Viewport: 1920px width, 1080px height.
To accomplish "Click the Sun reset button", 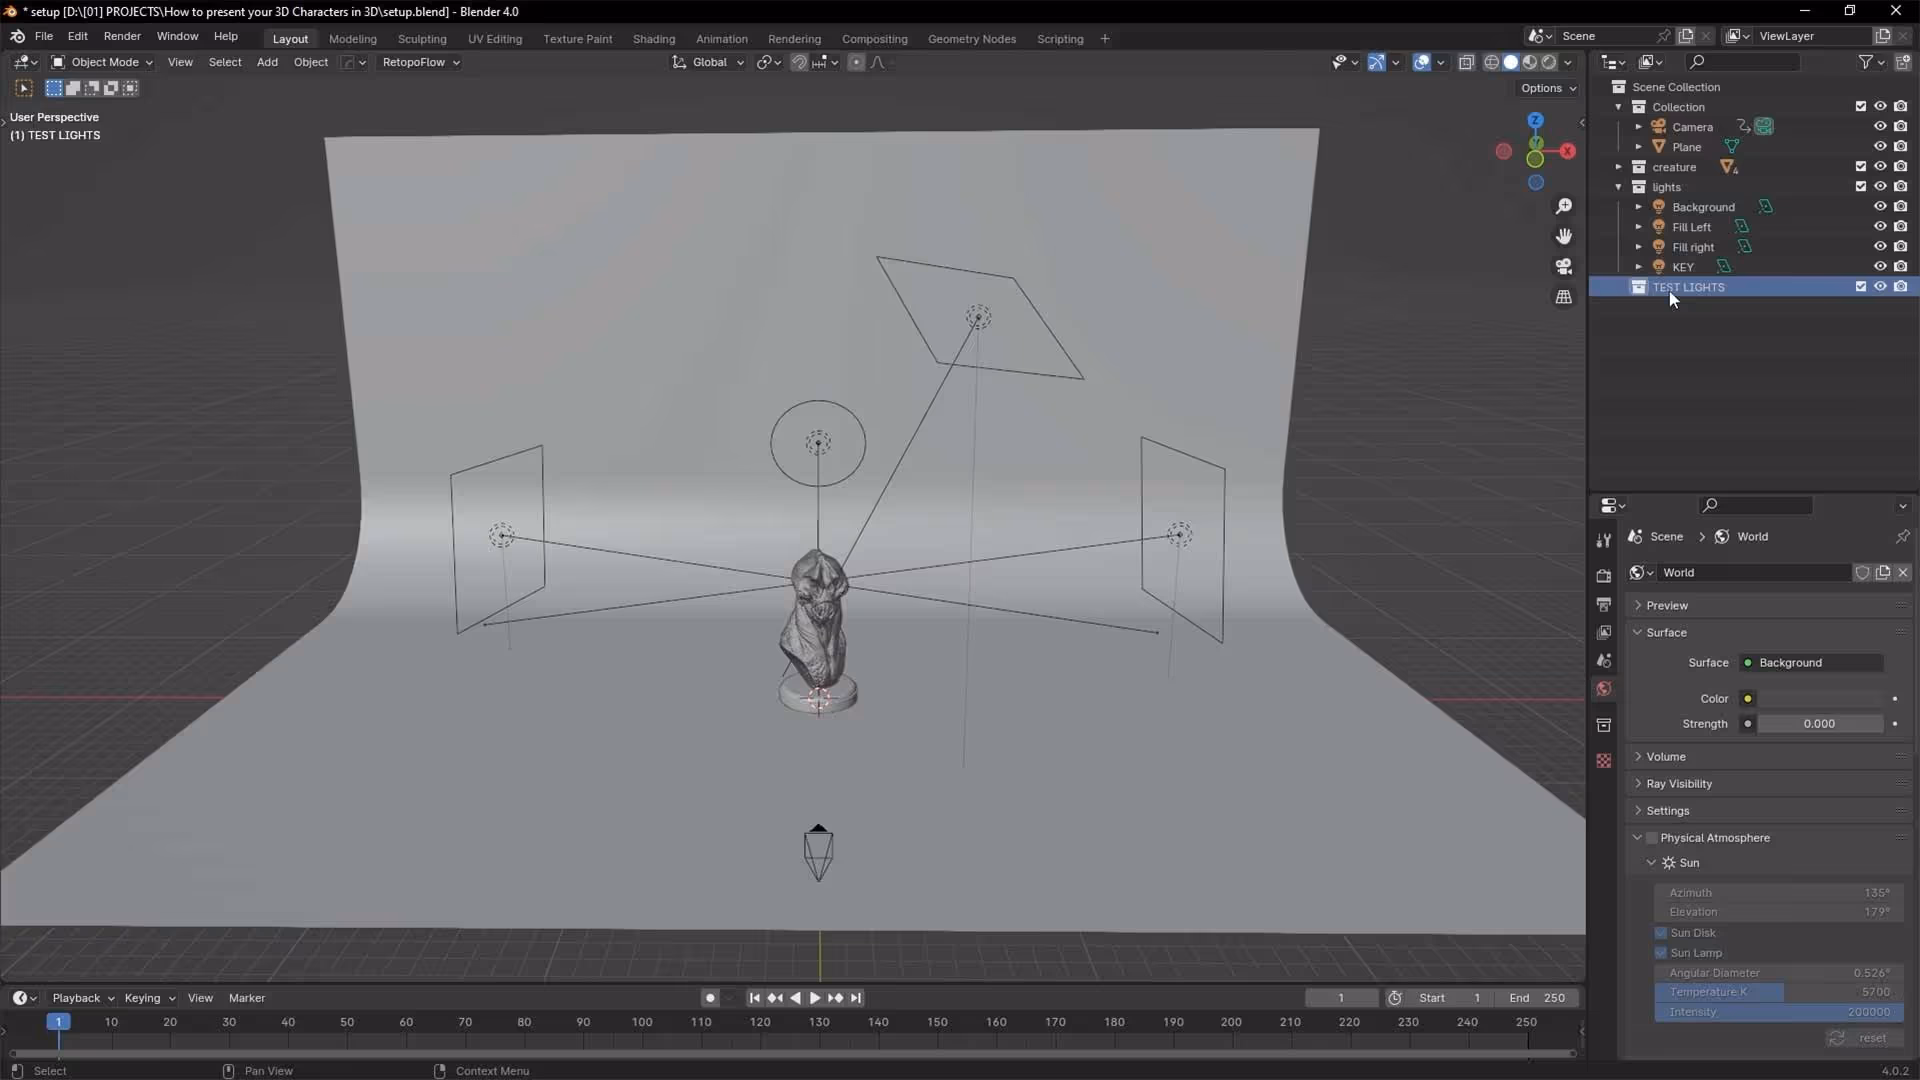I will [x=1863, y=1038].
